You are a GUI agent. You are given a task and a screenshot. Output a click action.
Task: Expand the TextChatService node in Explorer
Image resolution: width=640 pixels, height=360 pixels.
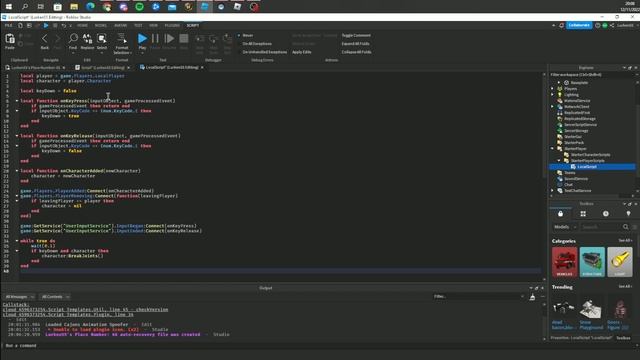coord(553,191)
